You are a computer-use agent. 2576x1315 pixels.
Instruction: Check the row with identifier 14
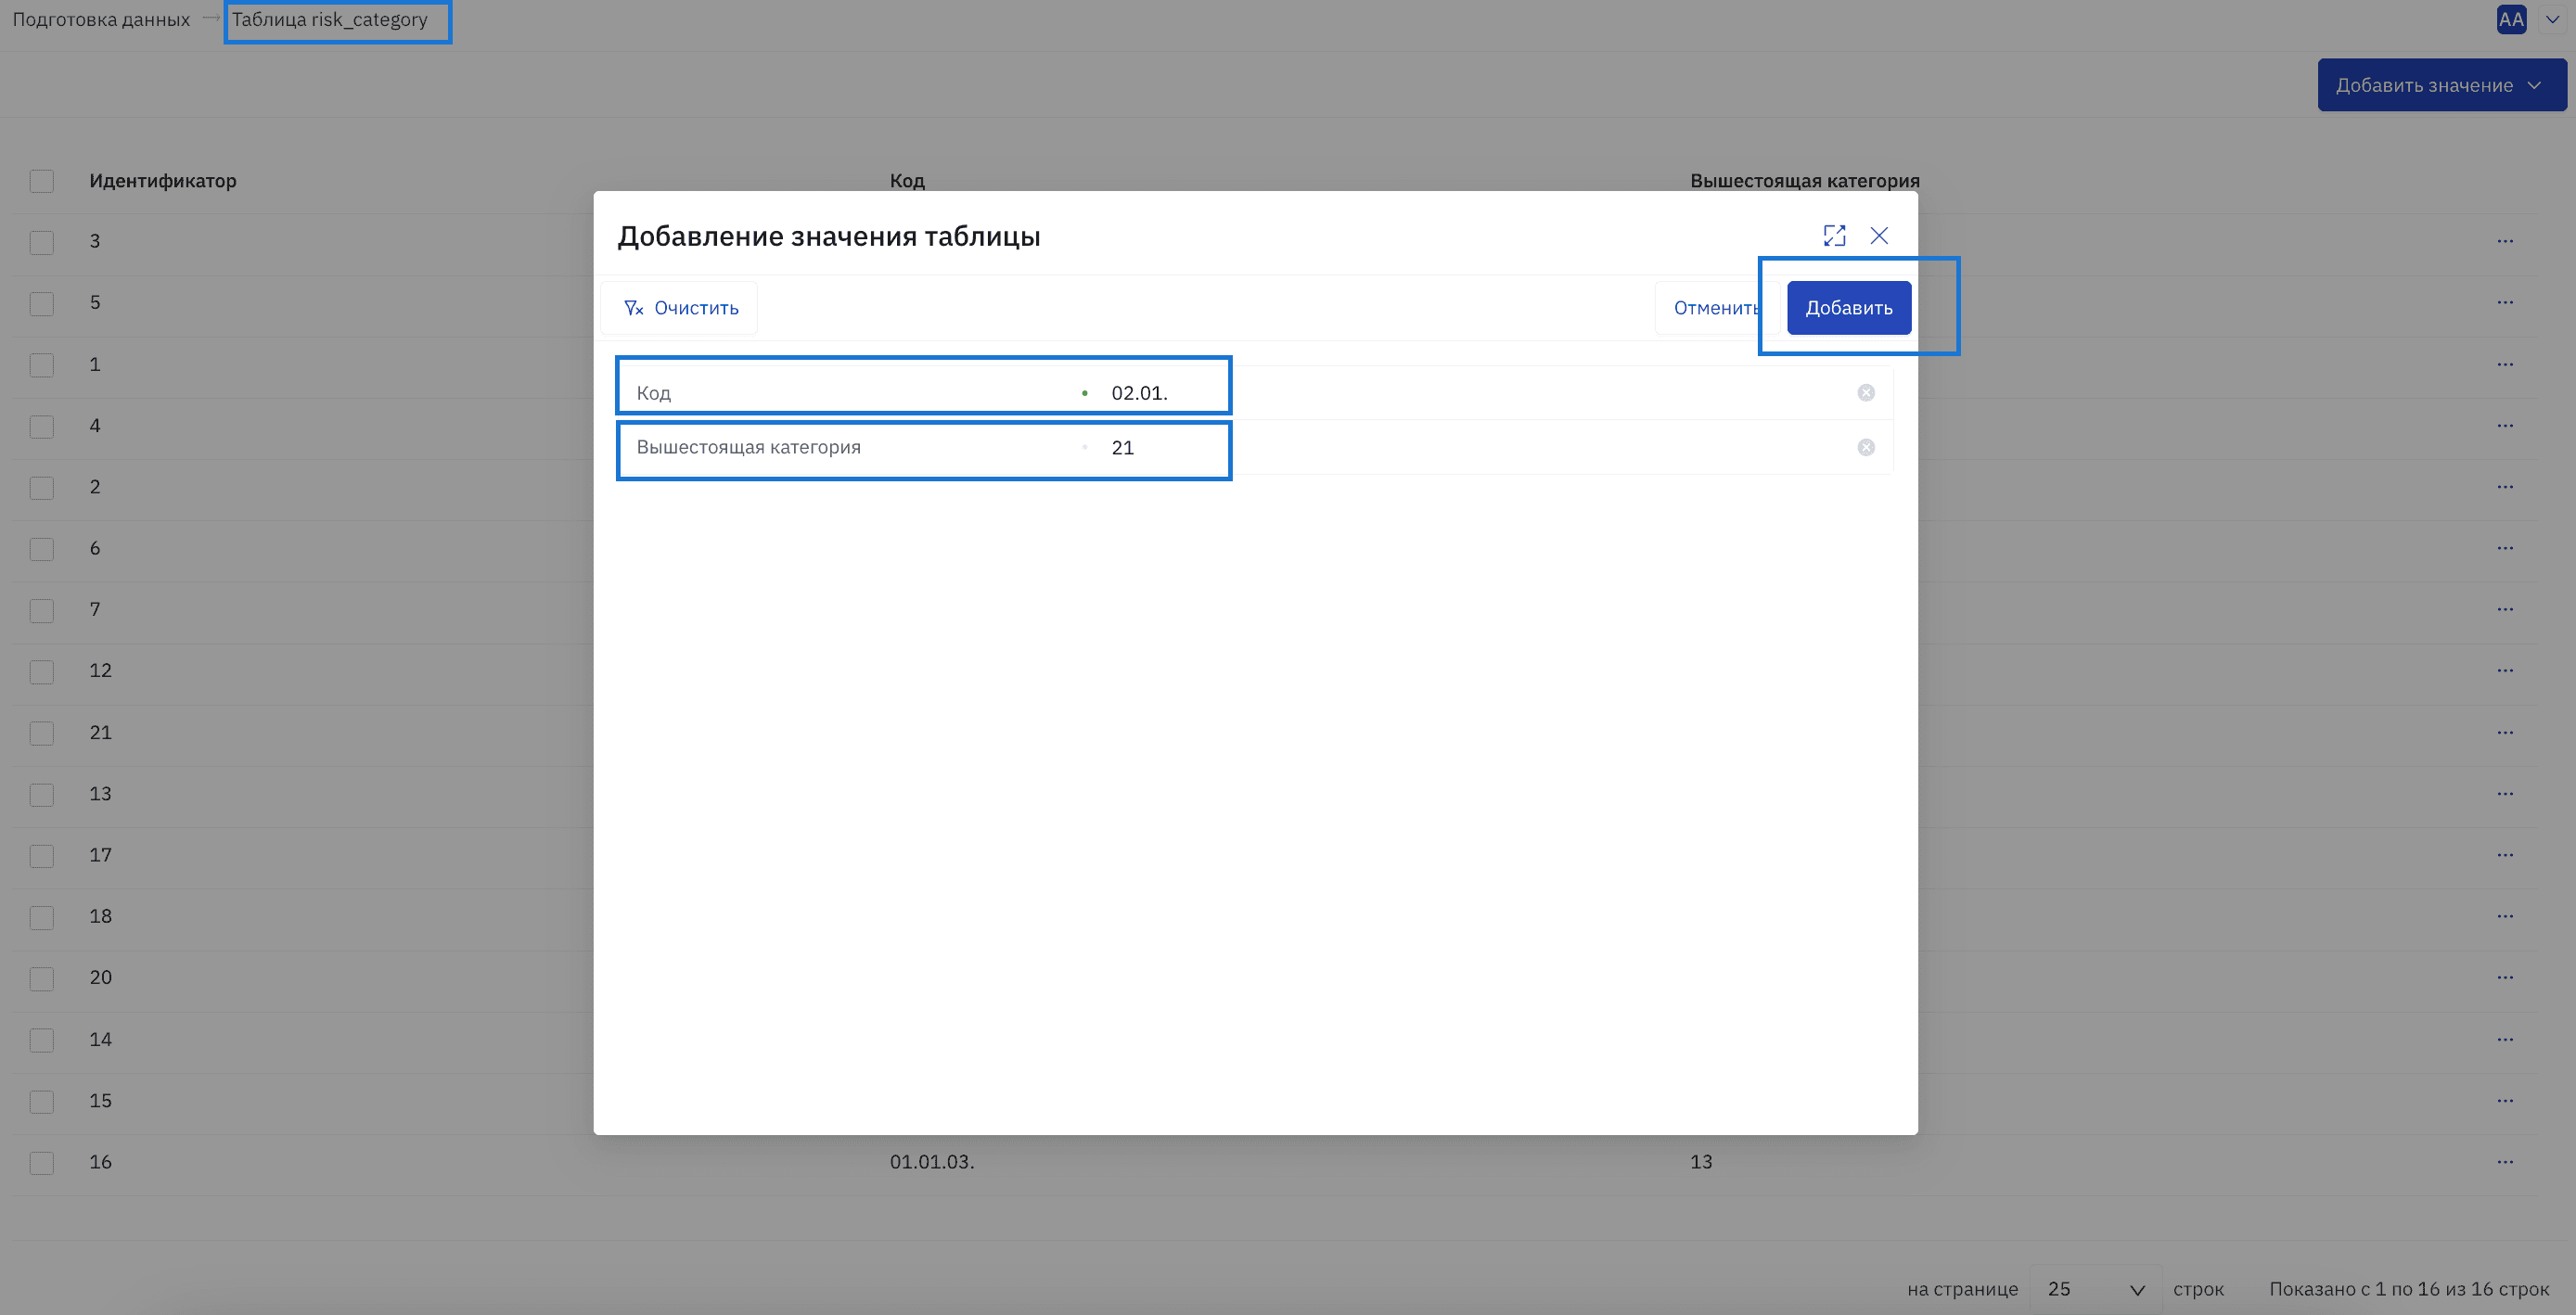pos(42,1040)
